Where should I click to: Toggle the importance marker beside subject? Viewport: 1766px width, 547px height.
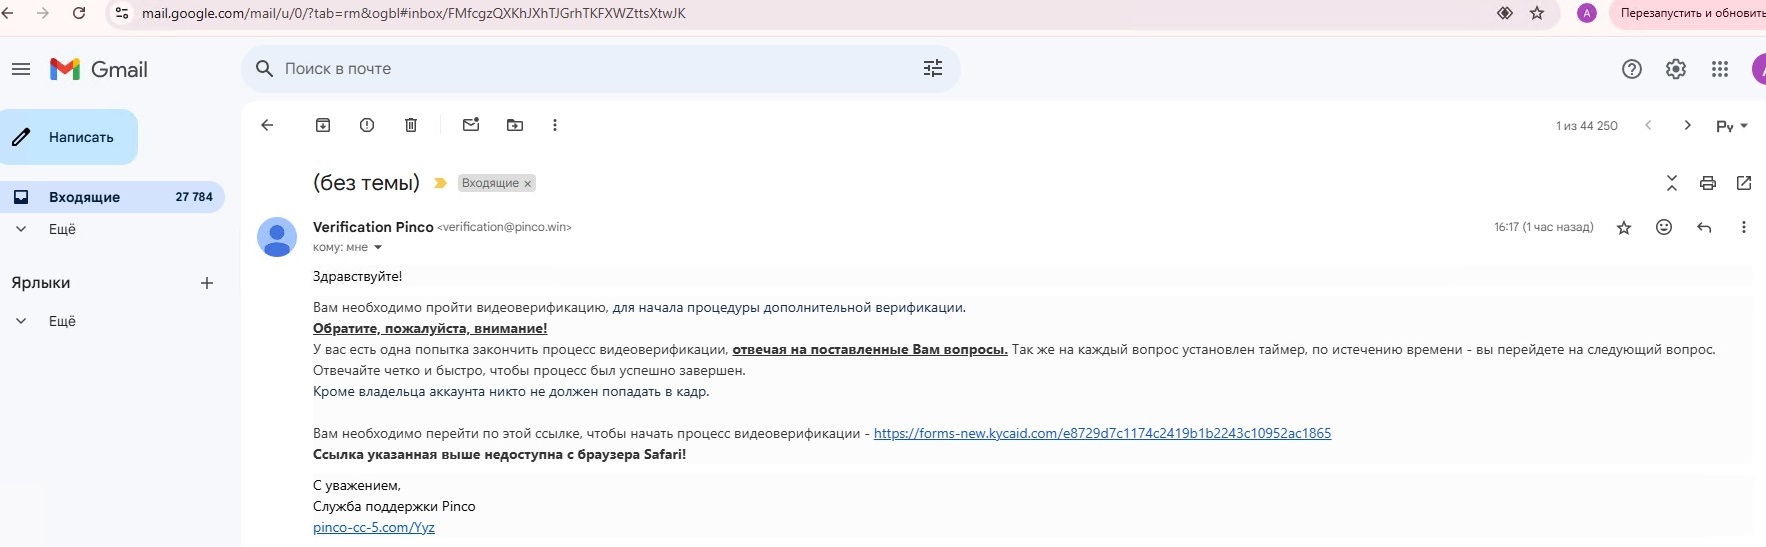click(x=440, y=183)
